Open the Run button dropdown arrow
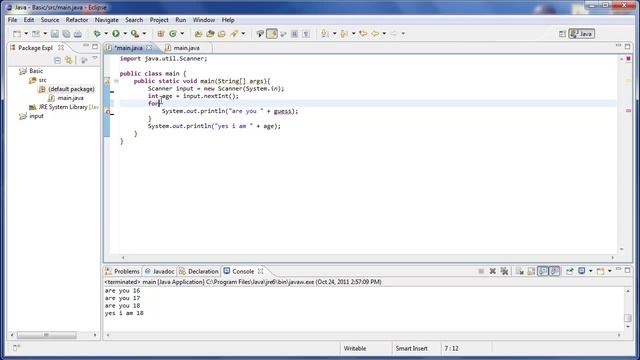The height and width of the screenshot is (360, 640). (x=125, y=34)
